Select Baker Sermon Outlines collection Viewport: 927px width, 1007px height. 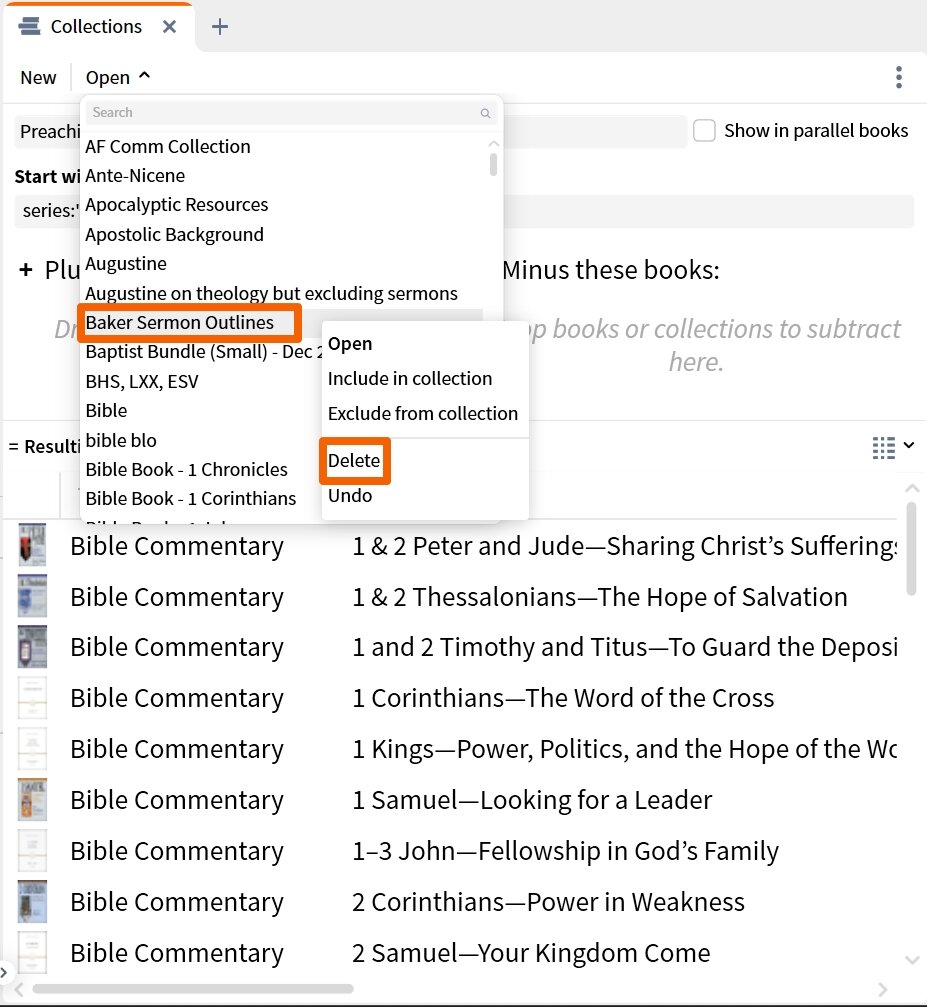(179, 322)
